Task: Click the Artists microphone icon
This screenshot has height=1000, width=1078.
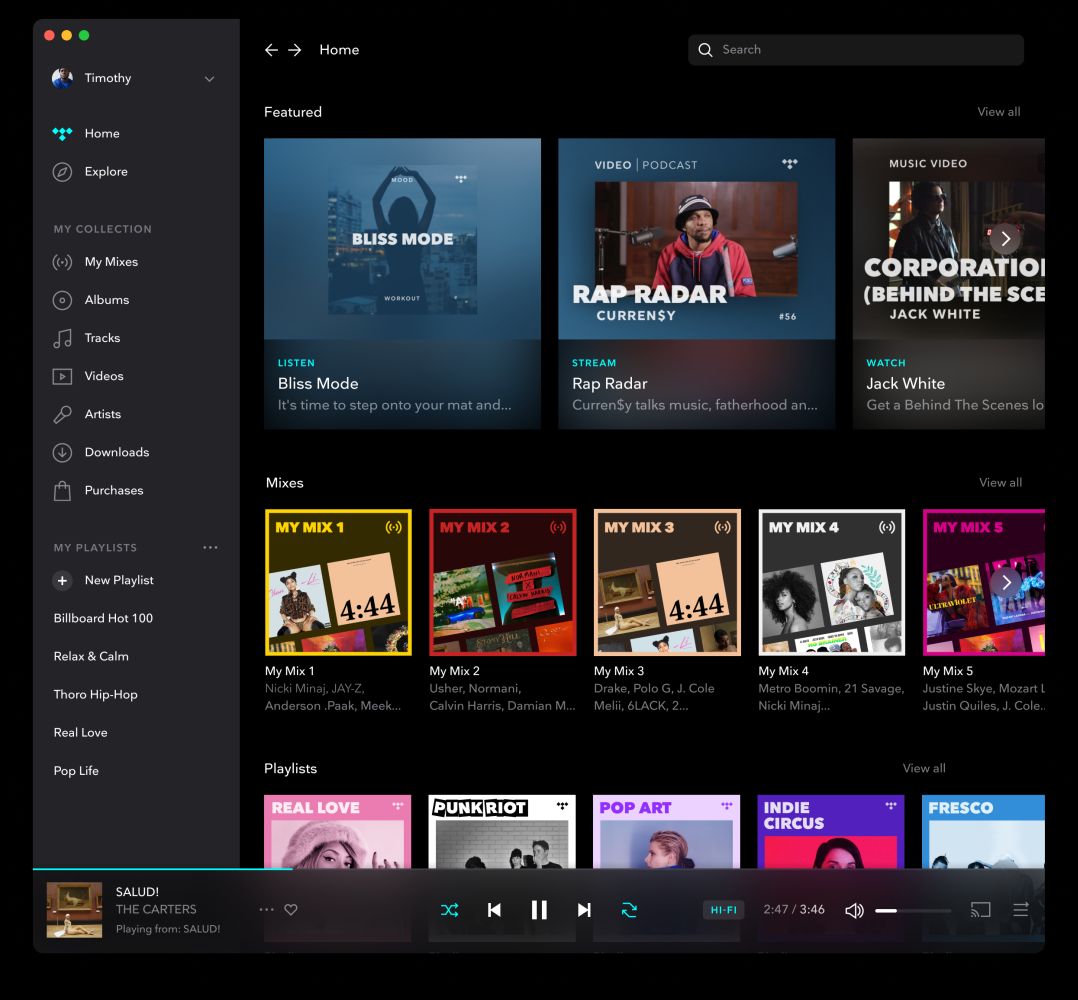Action: pos(62,414)
